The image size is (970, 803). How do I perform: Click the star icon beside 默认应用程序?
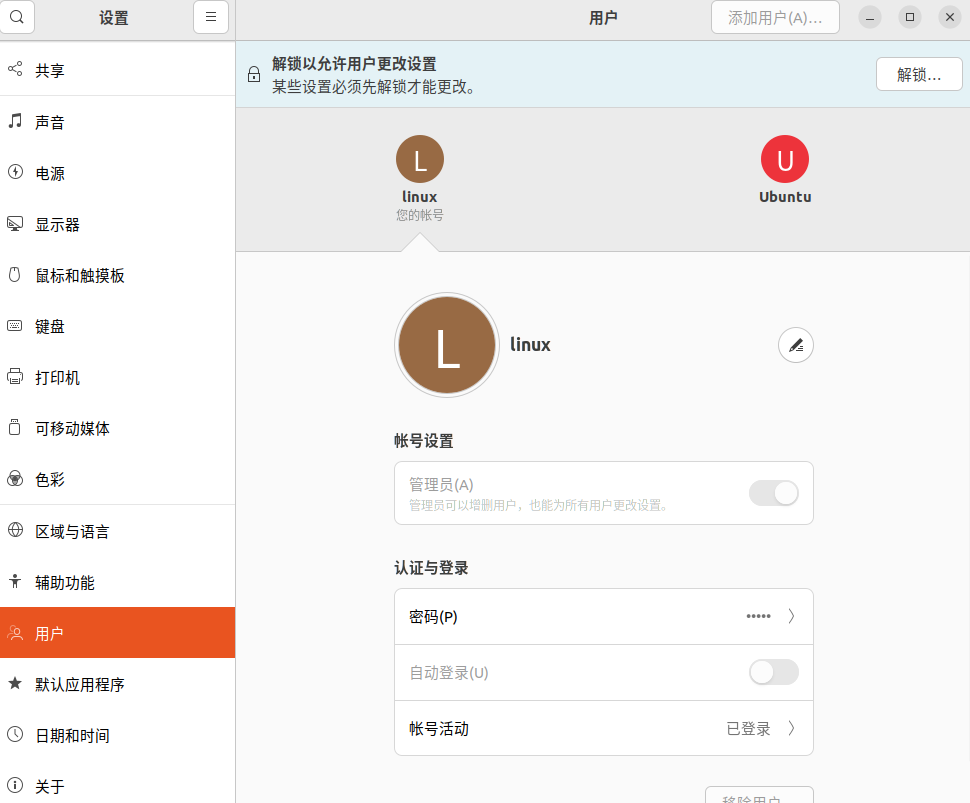(15, 683)
